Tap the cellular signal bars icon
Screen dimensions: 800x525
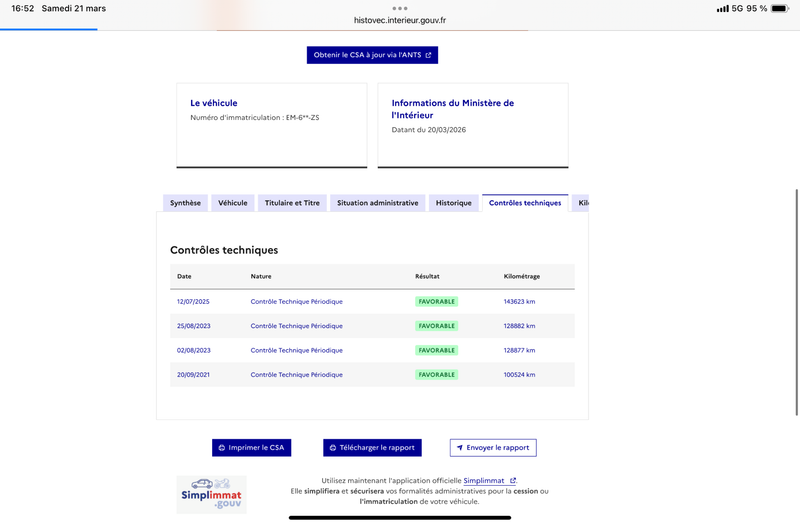coord(722,9)
